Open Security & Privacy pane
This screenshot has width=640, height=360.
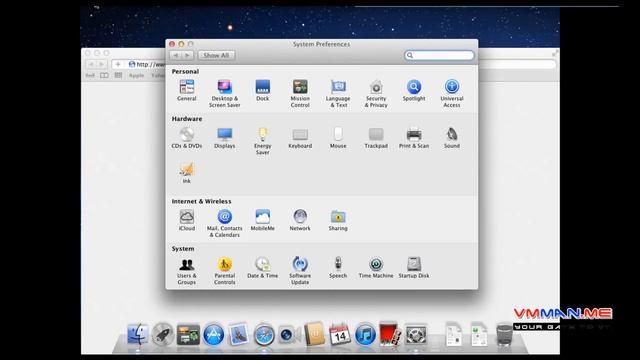[376, 93]
